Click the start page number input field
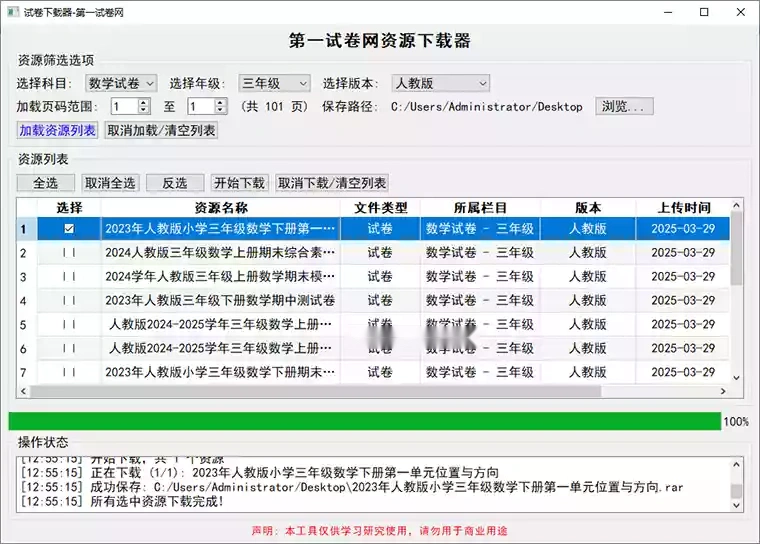760x544 pixels. click(x=124, y=106)
